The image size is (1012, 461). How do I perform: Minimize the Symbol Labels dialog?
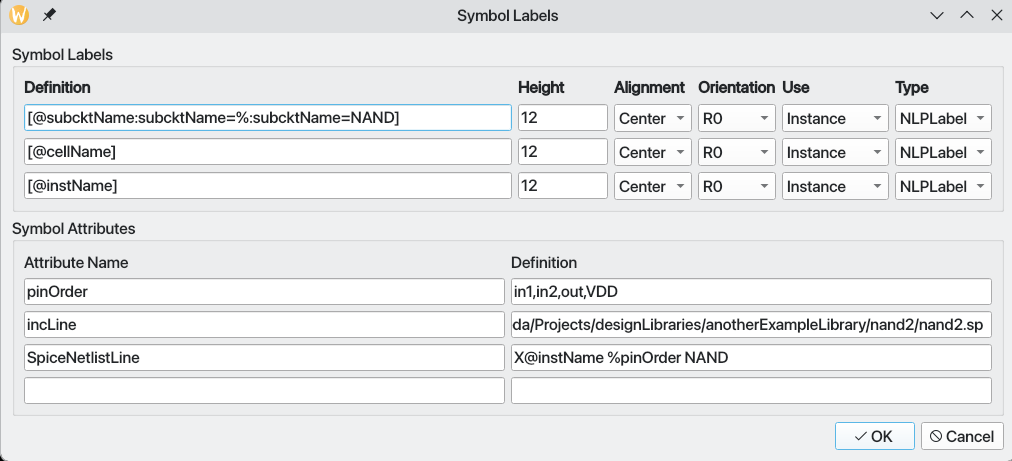click(x=937, y=15)
